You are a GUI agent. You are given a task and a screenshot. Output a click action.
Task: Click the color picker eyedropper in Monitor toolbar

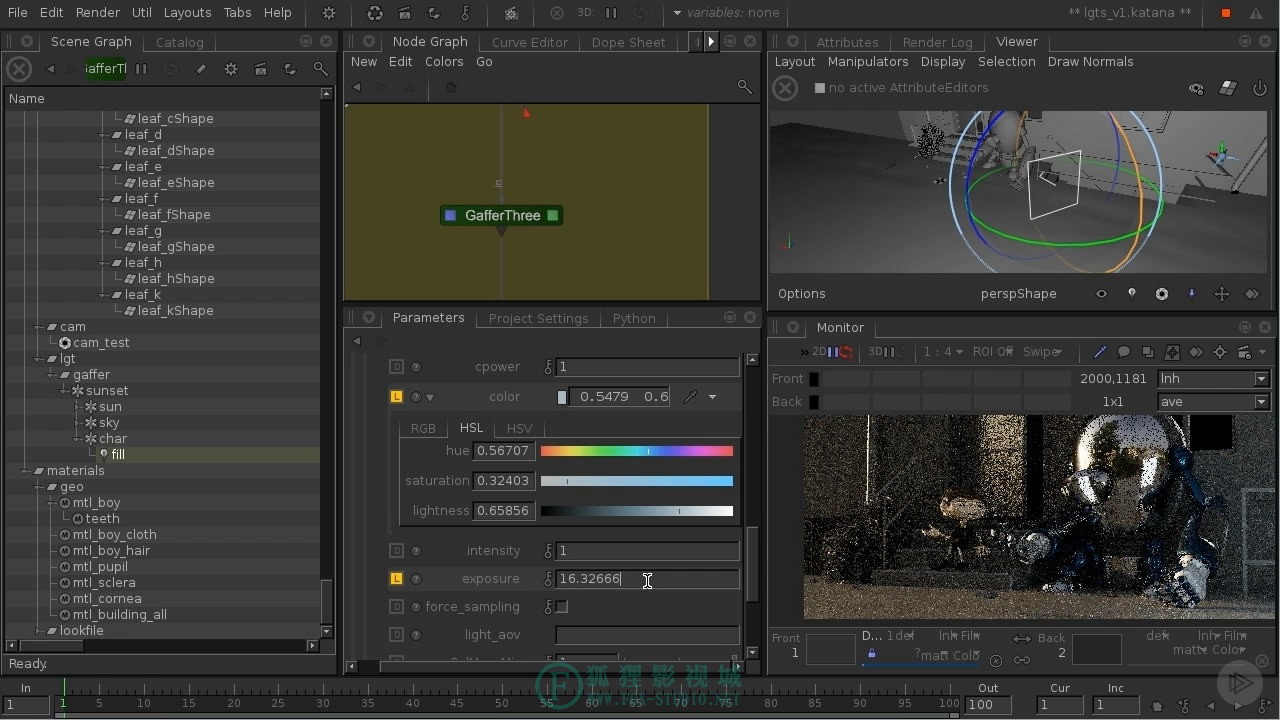coord(1100,352)
